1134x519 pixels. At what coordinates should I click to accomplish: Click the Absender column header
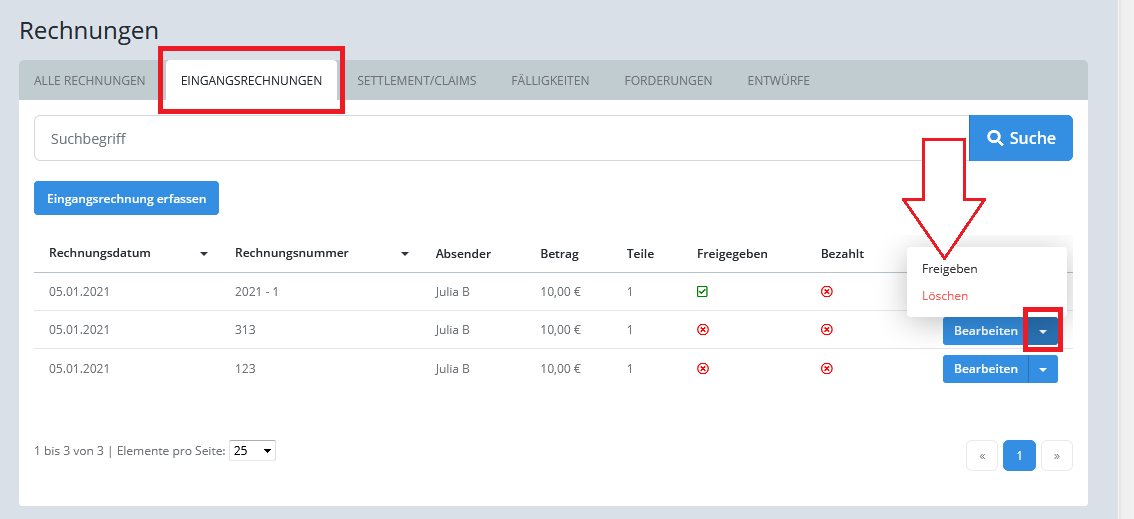463,254
